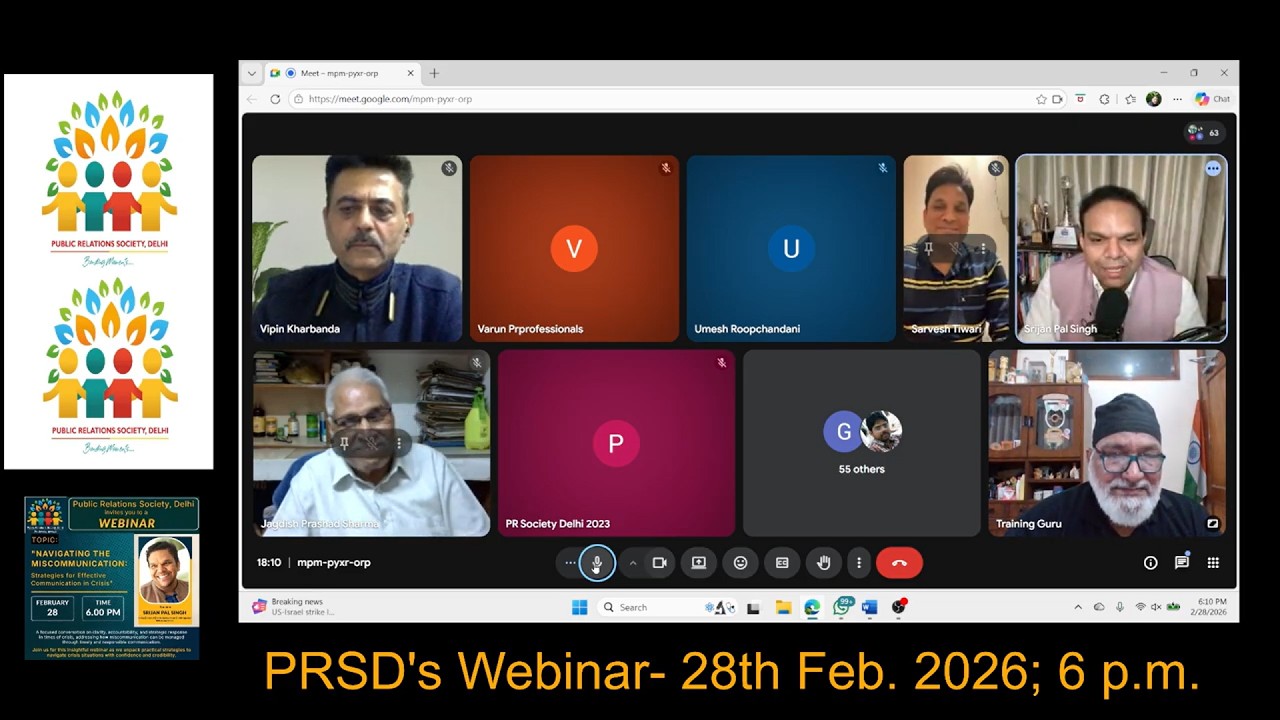Click meeting code mpm-pyxr-orp text

(334, 563)
